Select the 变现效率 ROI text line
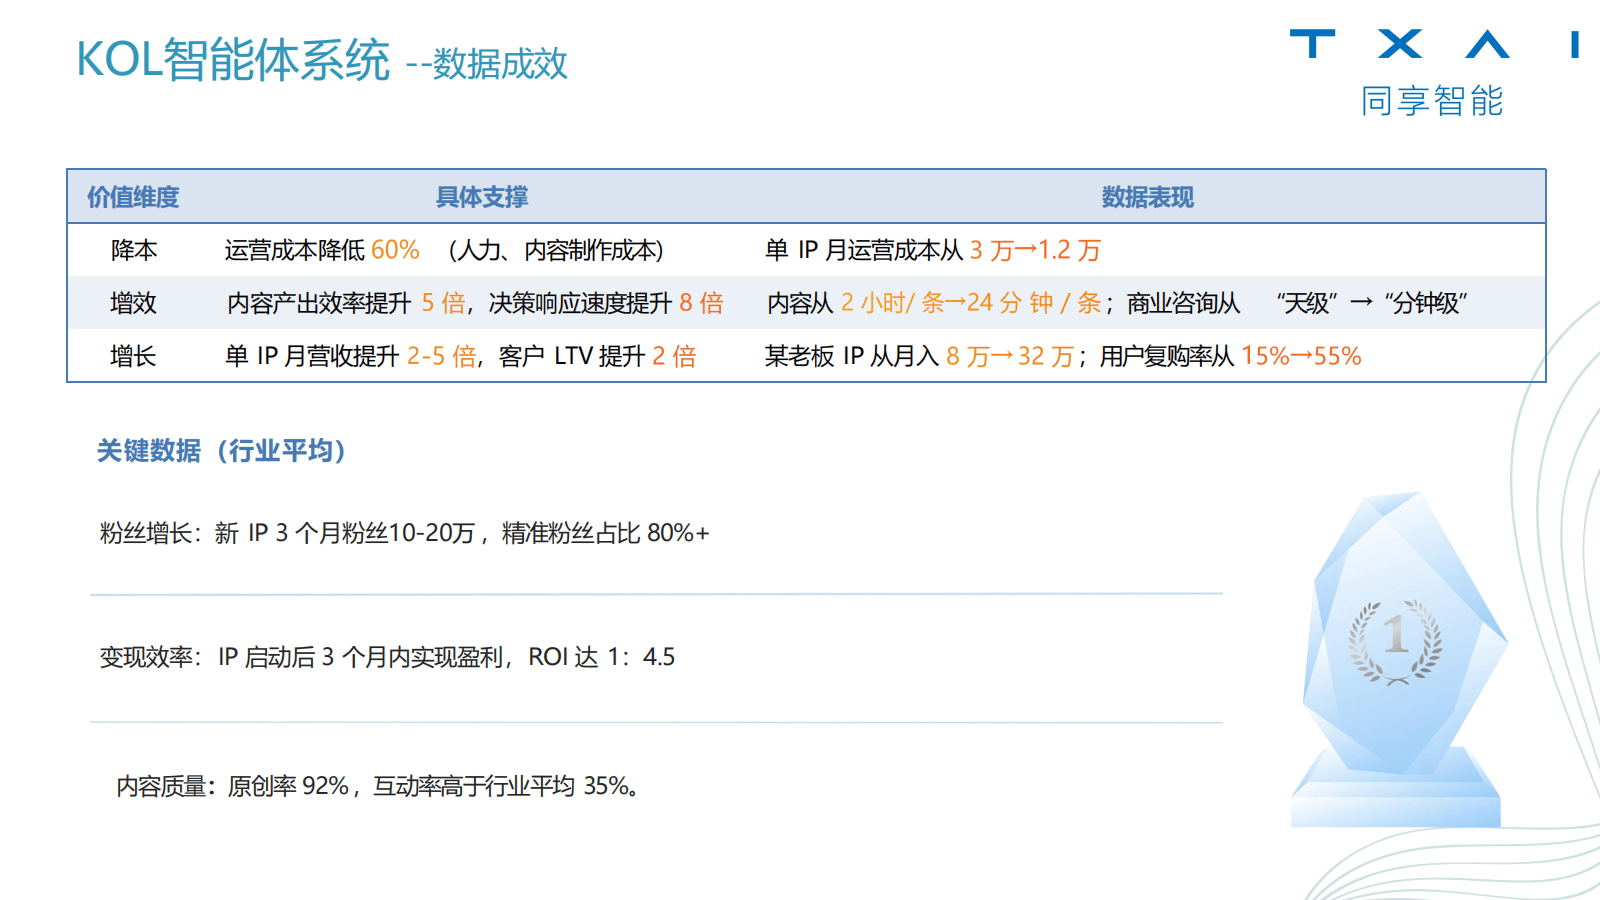This screenshot has height=900, width=1600. coord(387,657)
